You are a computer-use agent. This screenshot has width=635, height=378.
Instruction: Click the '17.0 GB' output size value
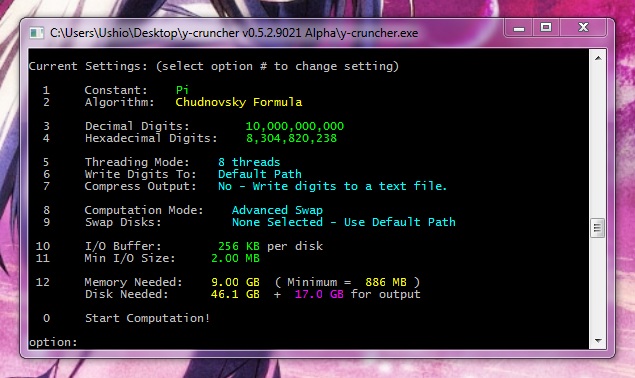319,294
